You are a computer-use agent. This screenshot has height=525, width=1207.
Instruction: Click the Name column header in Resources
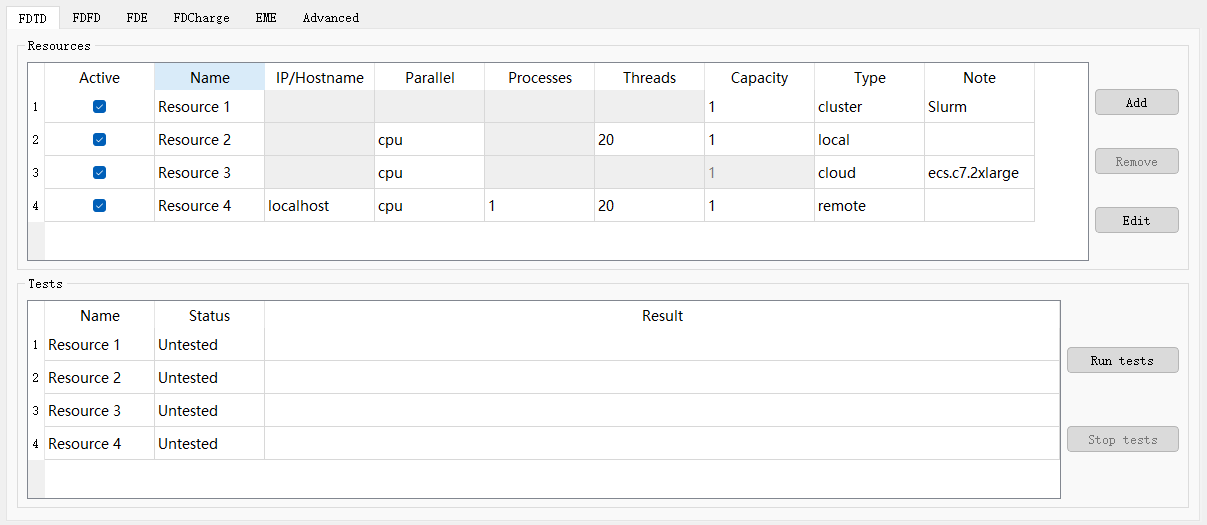(x=209, y=78)
